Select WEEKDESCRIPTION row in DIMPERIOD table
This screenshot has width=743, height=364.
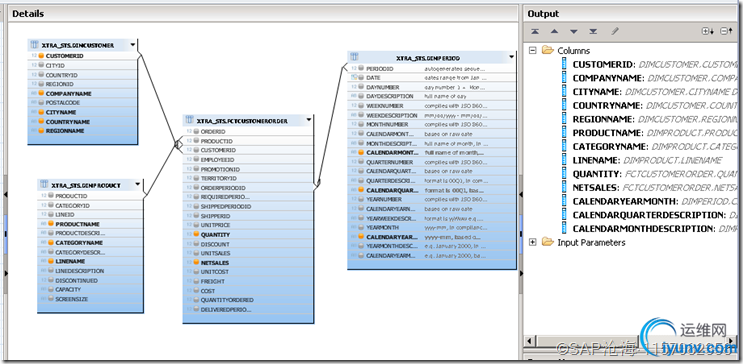[x=432, y=115]
